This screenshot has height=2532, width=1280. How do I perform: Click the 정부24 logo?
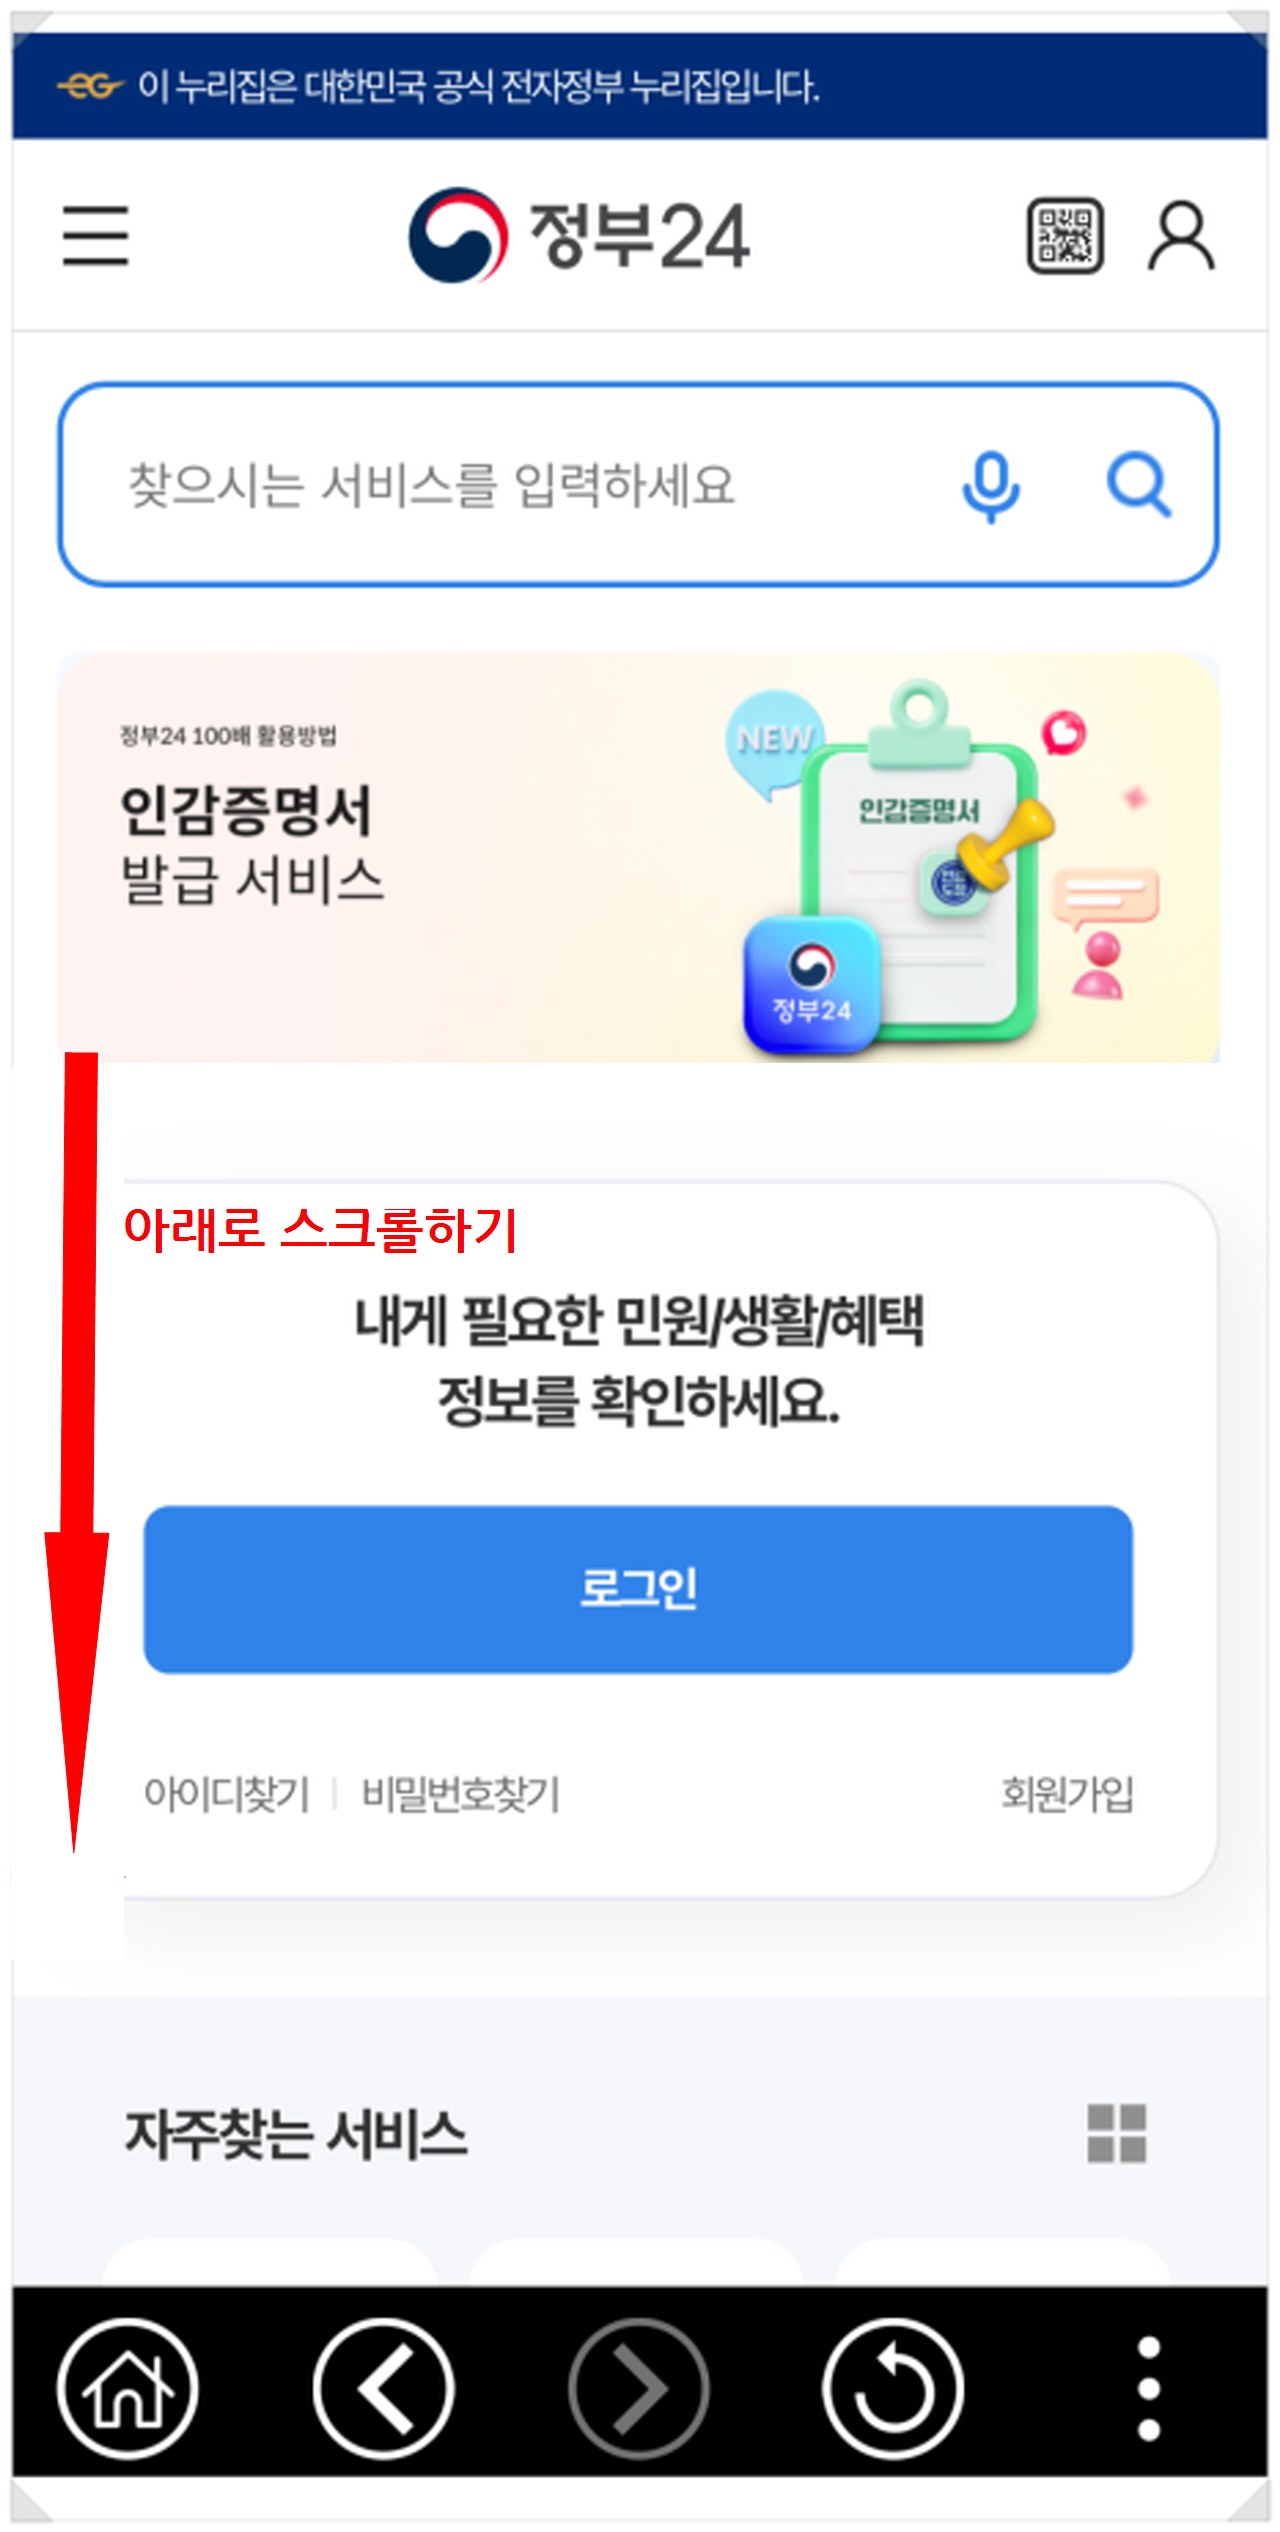pos(579,236)
